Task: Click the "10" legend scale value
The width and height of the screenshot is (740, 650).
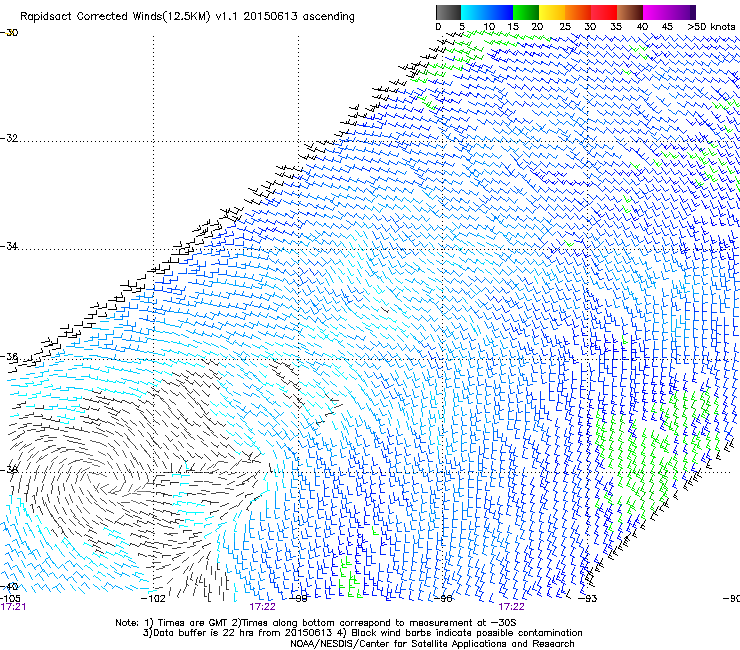Action: coord(489,26)
